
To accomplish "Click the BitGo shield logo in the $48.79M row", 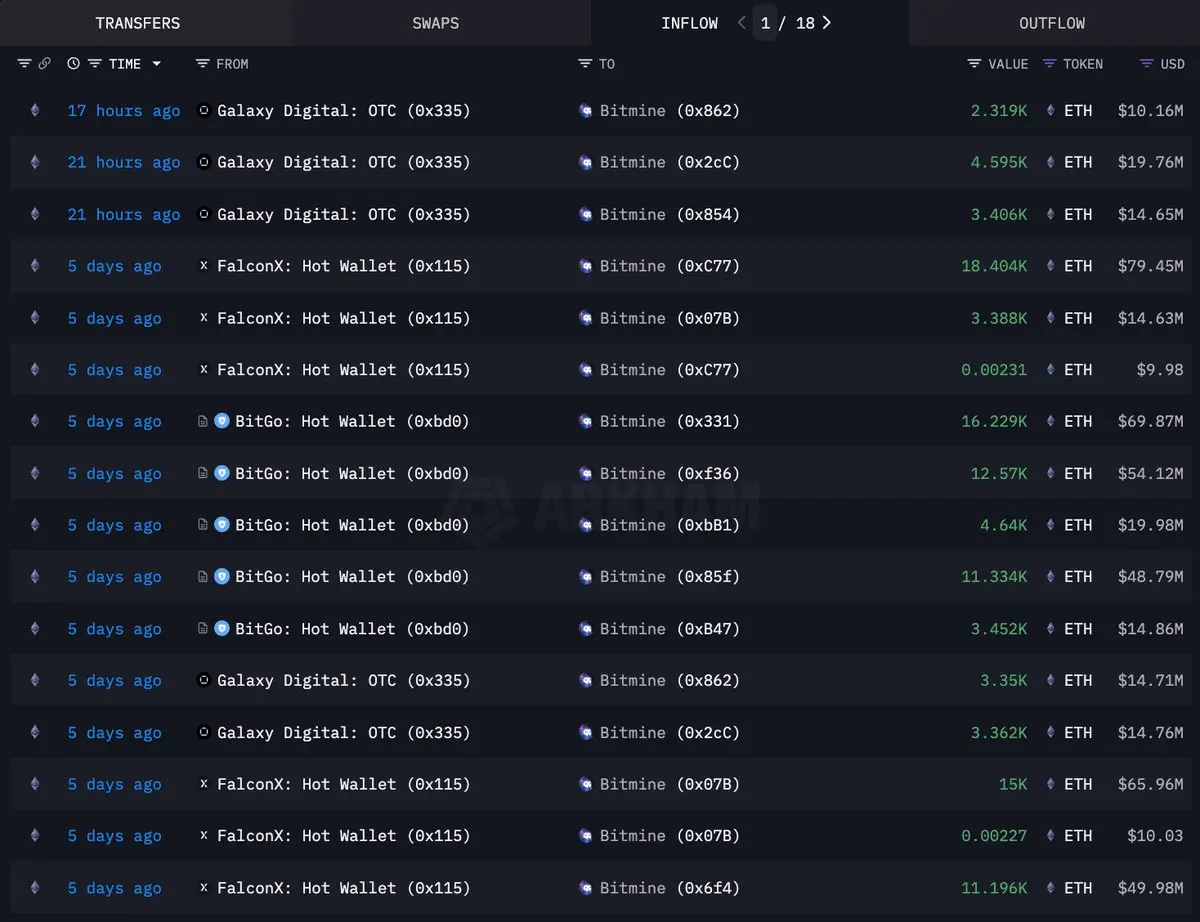I will tap(222, 576).
